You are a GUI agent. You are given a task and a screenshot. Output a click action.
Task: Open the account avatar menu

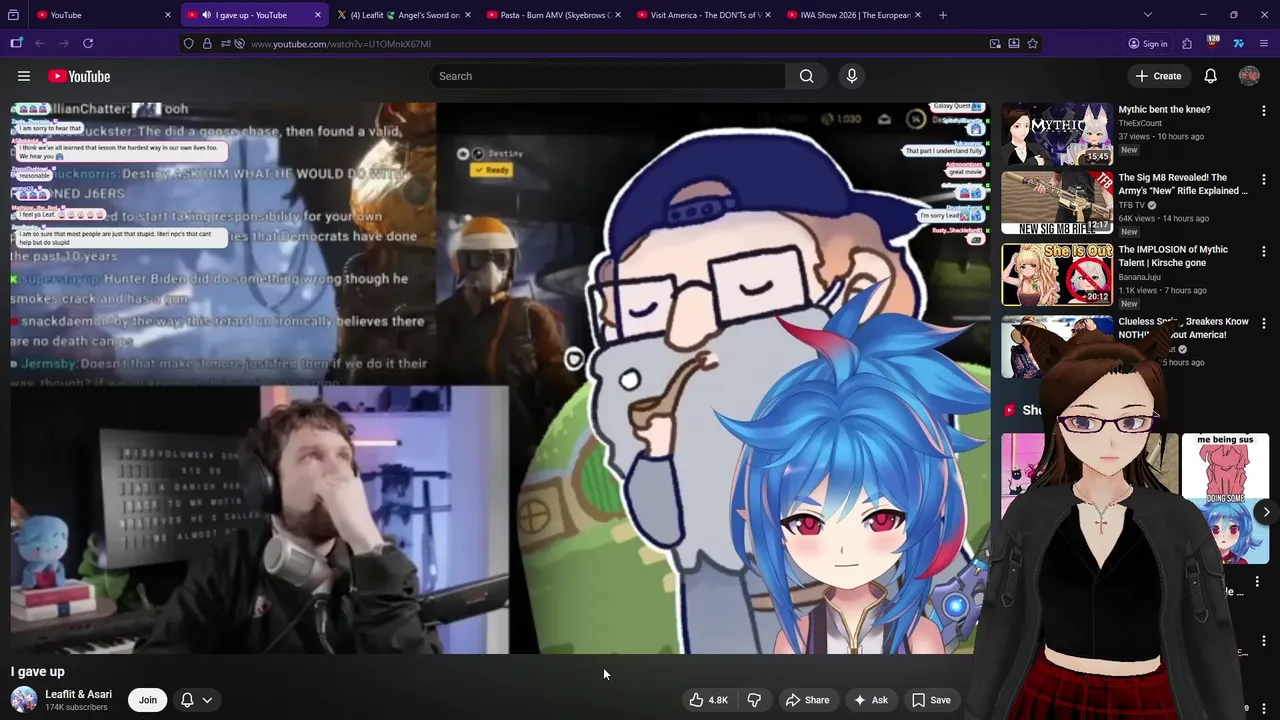pyautogui.click(x=1249, y=76)
